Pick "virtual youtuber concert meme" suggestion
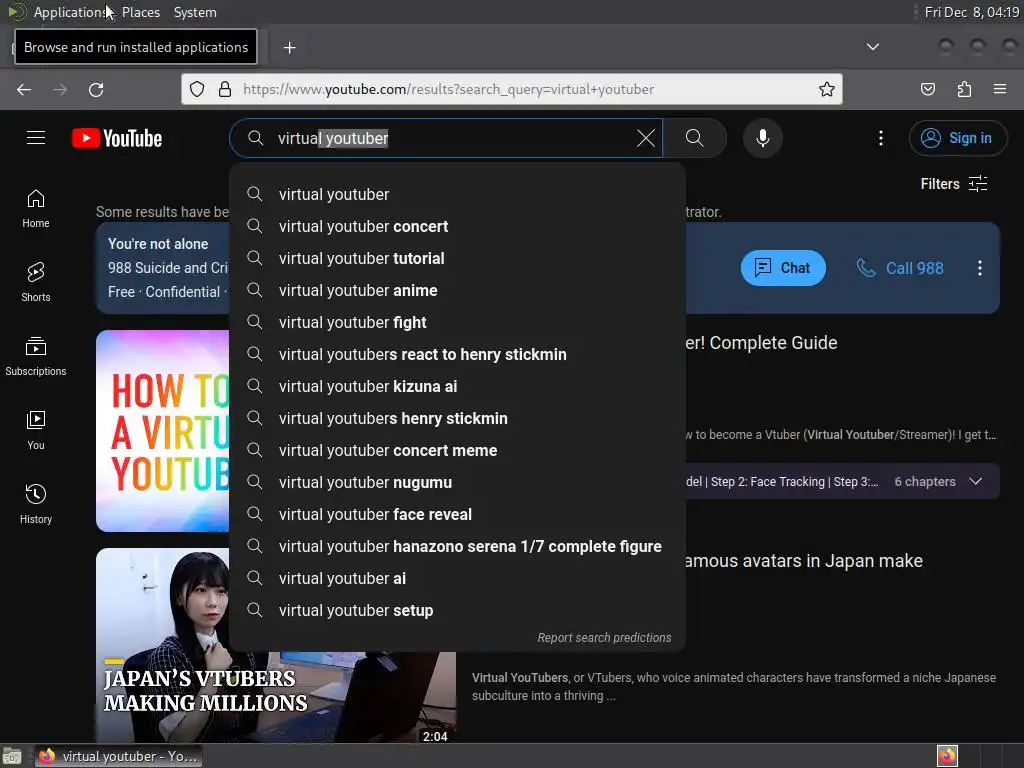 pos(457,451)
